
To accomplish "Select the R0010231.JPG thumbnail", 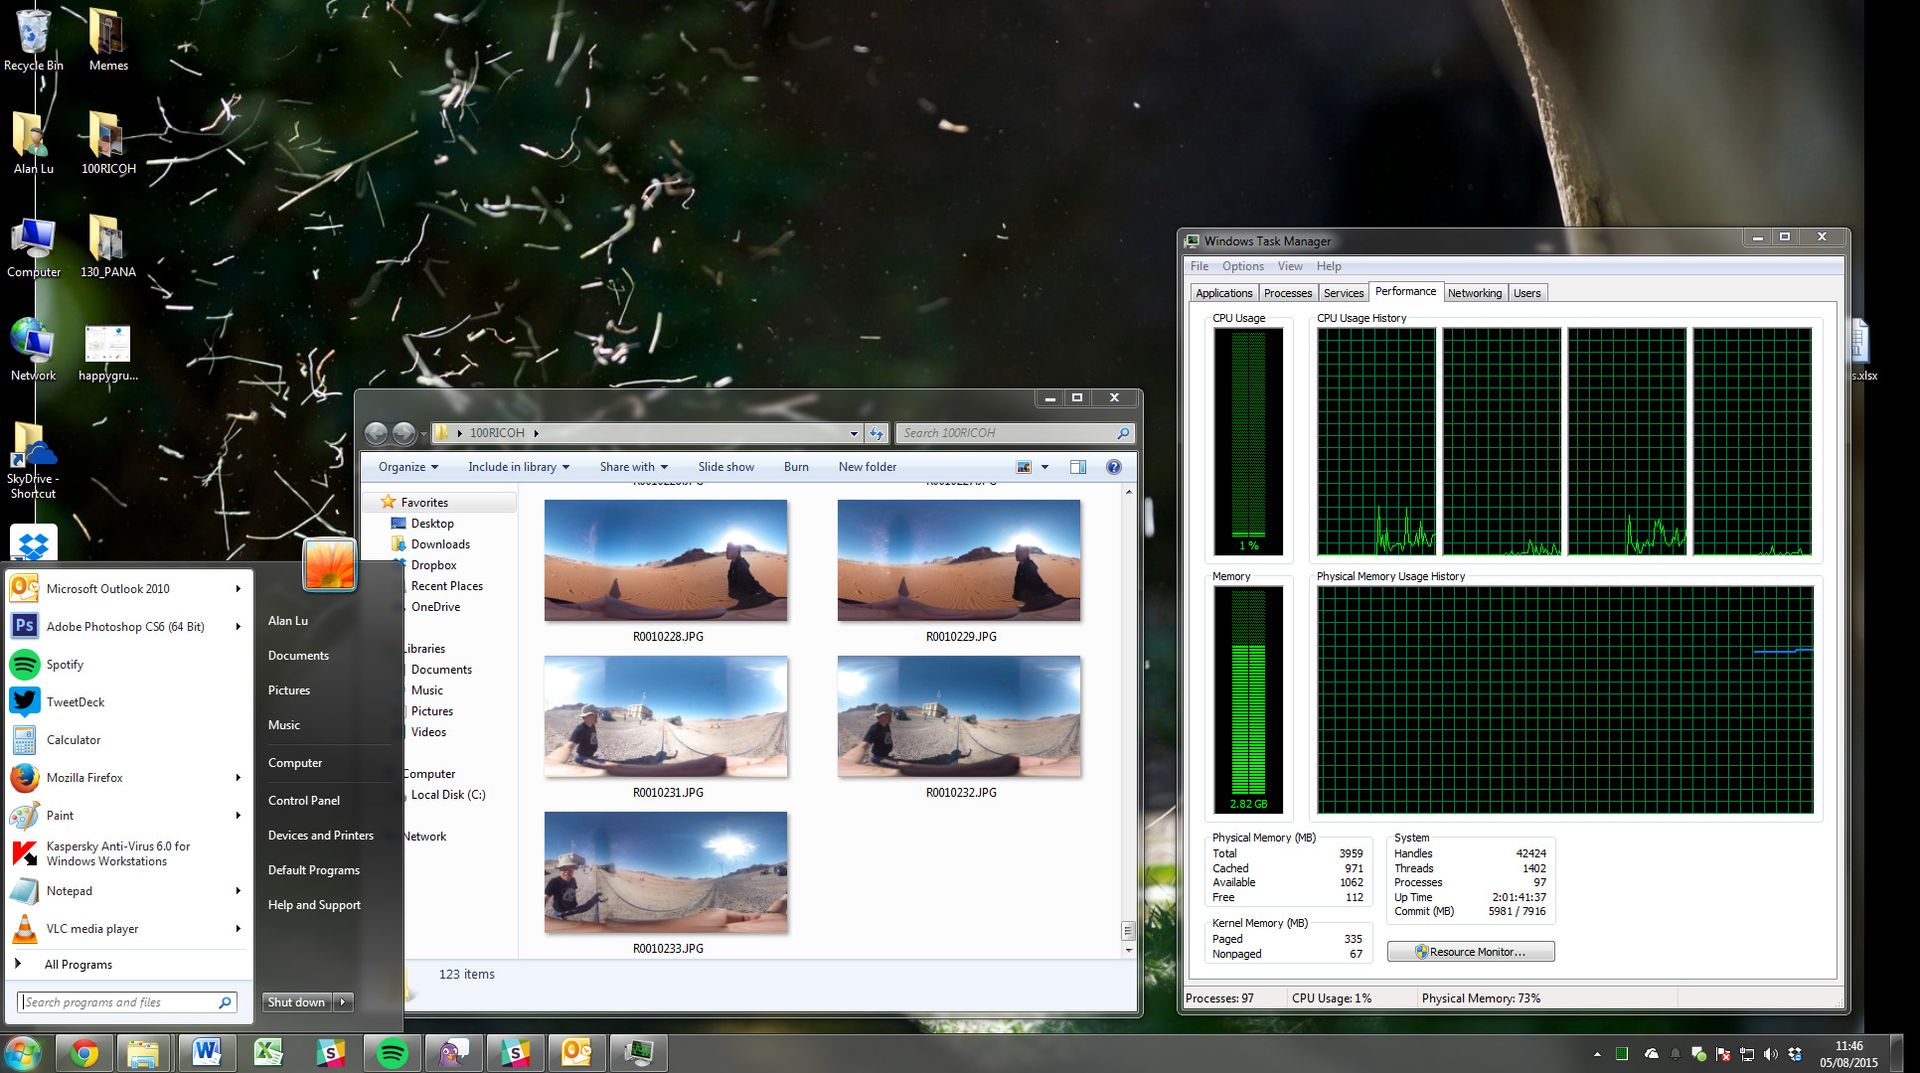I will [x=665, y=716].
